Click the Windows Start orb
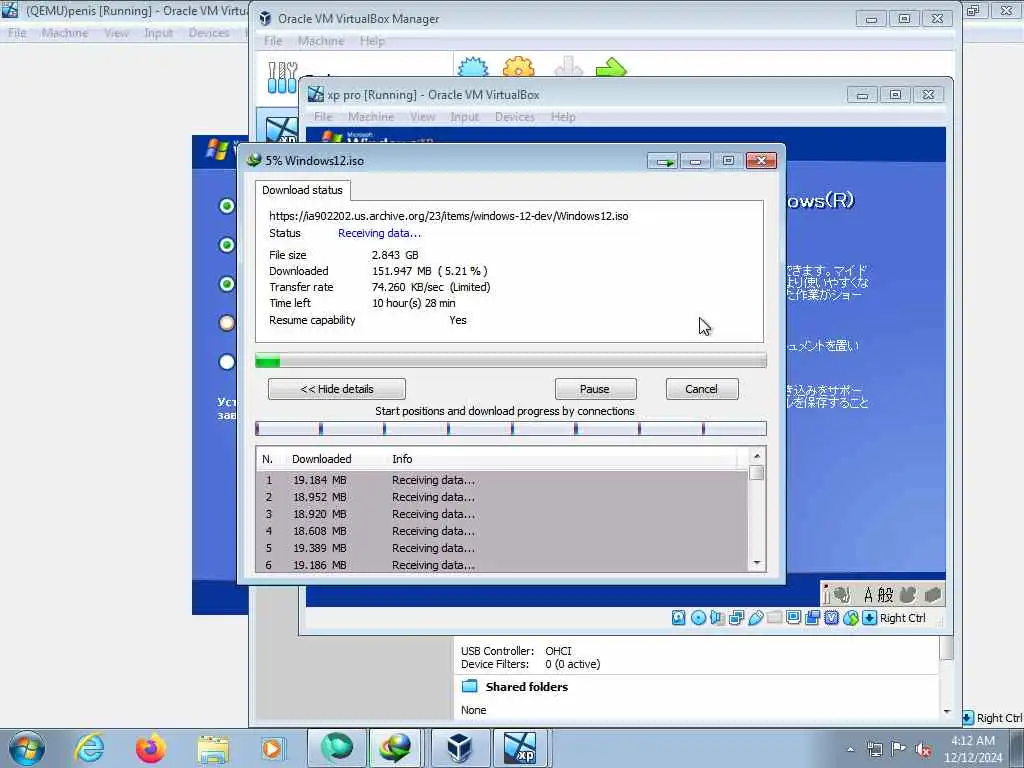Image resolution: width=1024 pixels, height=768 pixels. click(27, 748)
